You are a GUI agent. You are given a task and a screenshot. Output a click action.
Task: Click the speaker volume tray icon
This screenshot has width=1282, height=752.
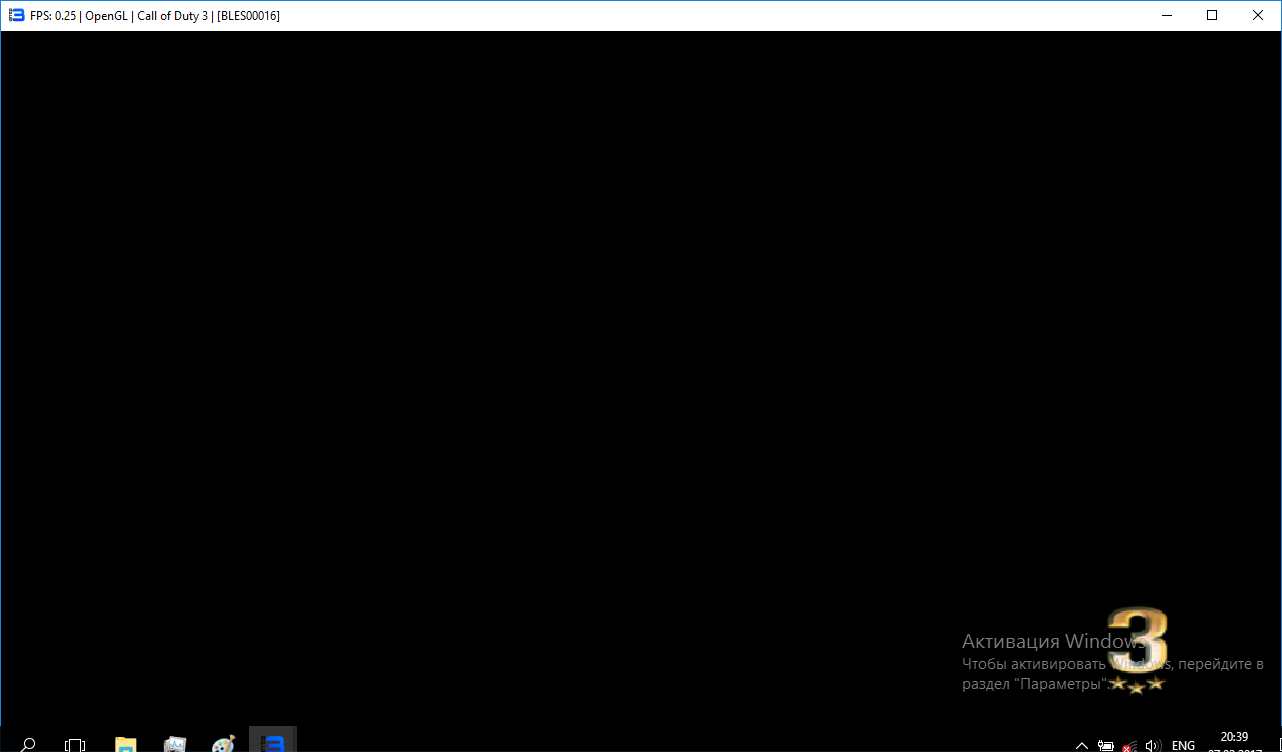(1153, 745)
